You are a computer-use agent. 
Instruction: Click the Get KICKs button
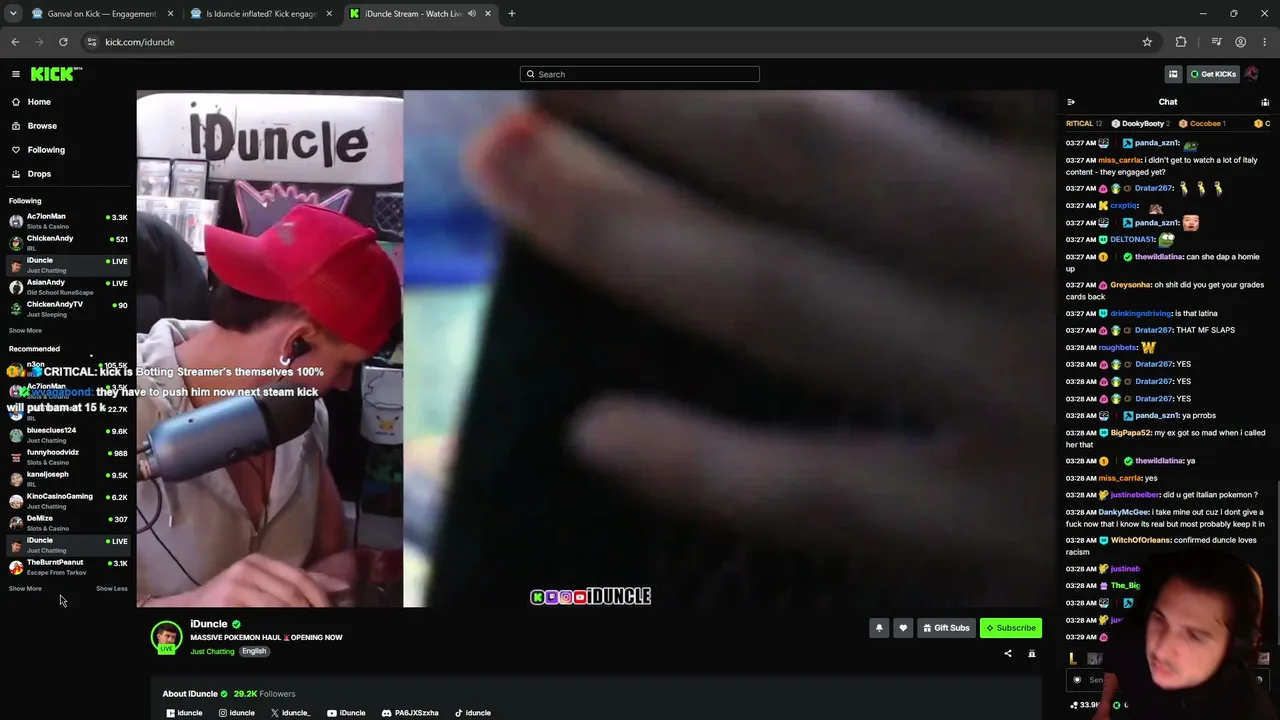(x=1213, y=74)
